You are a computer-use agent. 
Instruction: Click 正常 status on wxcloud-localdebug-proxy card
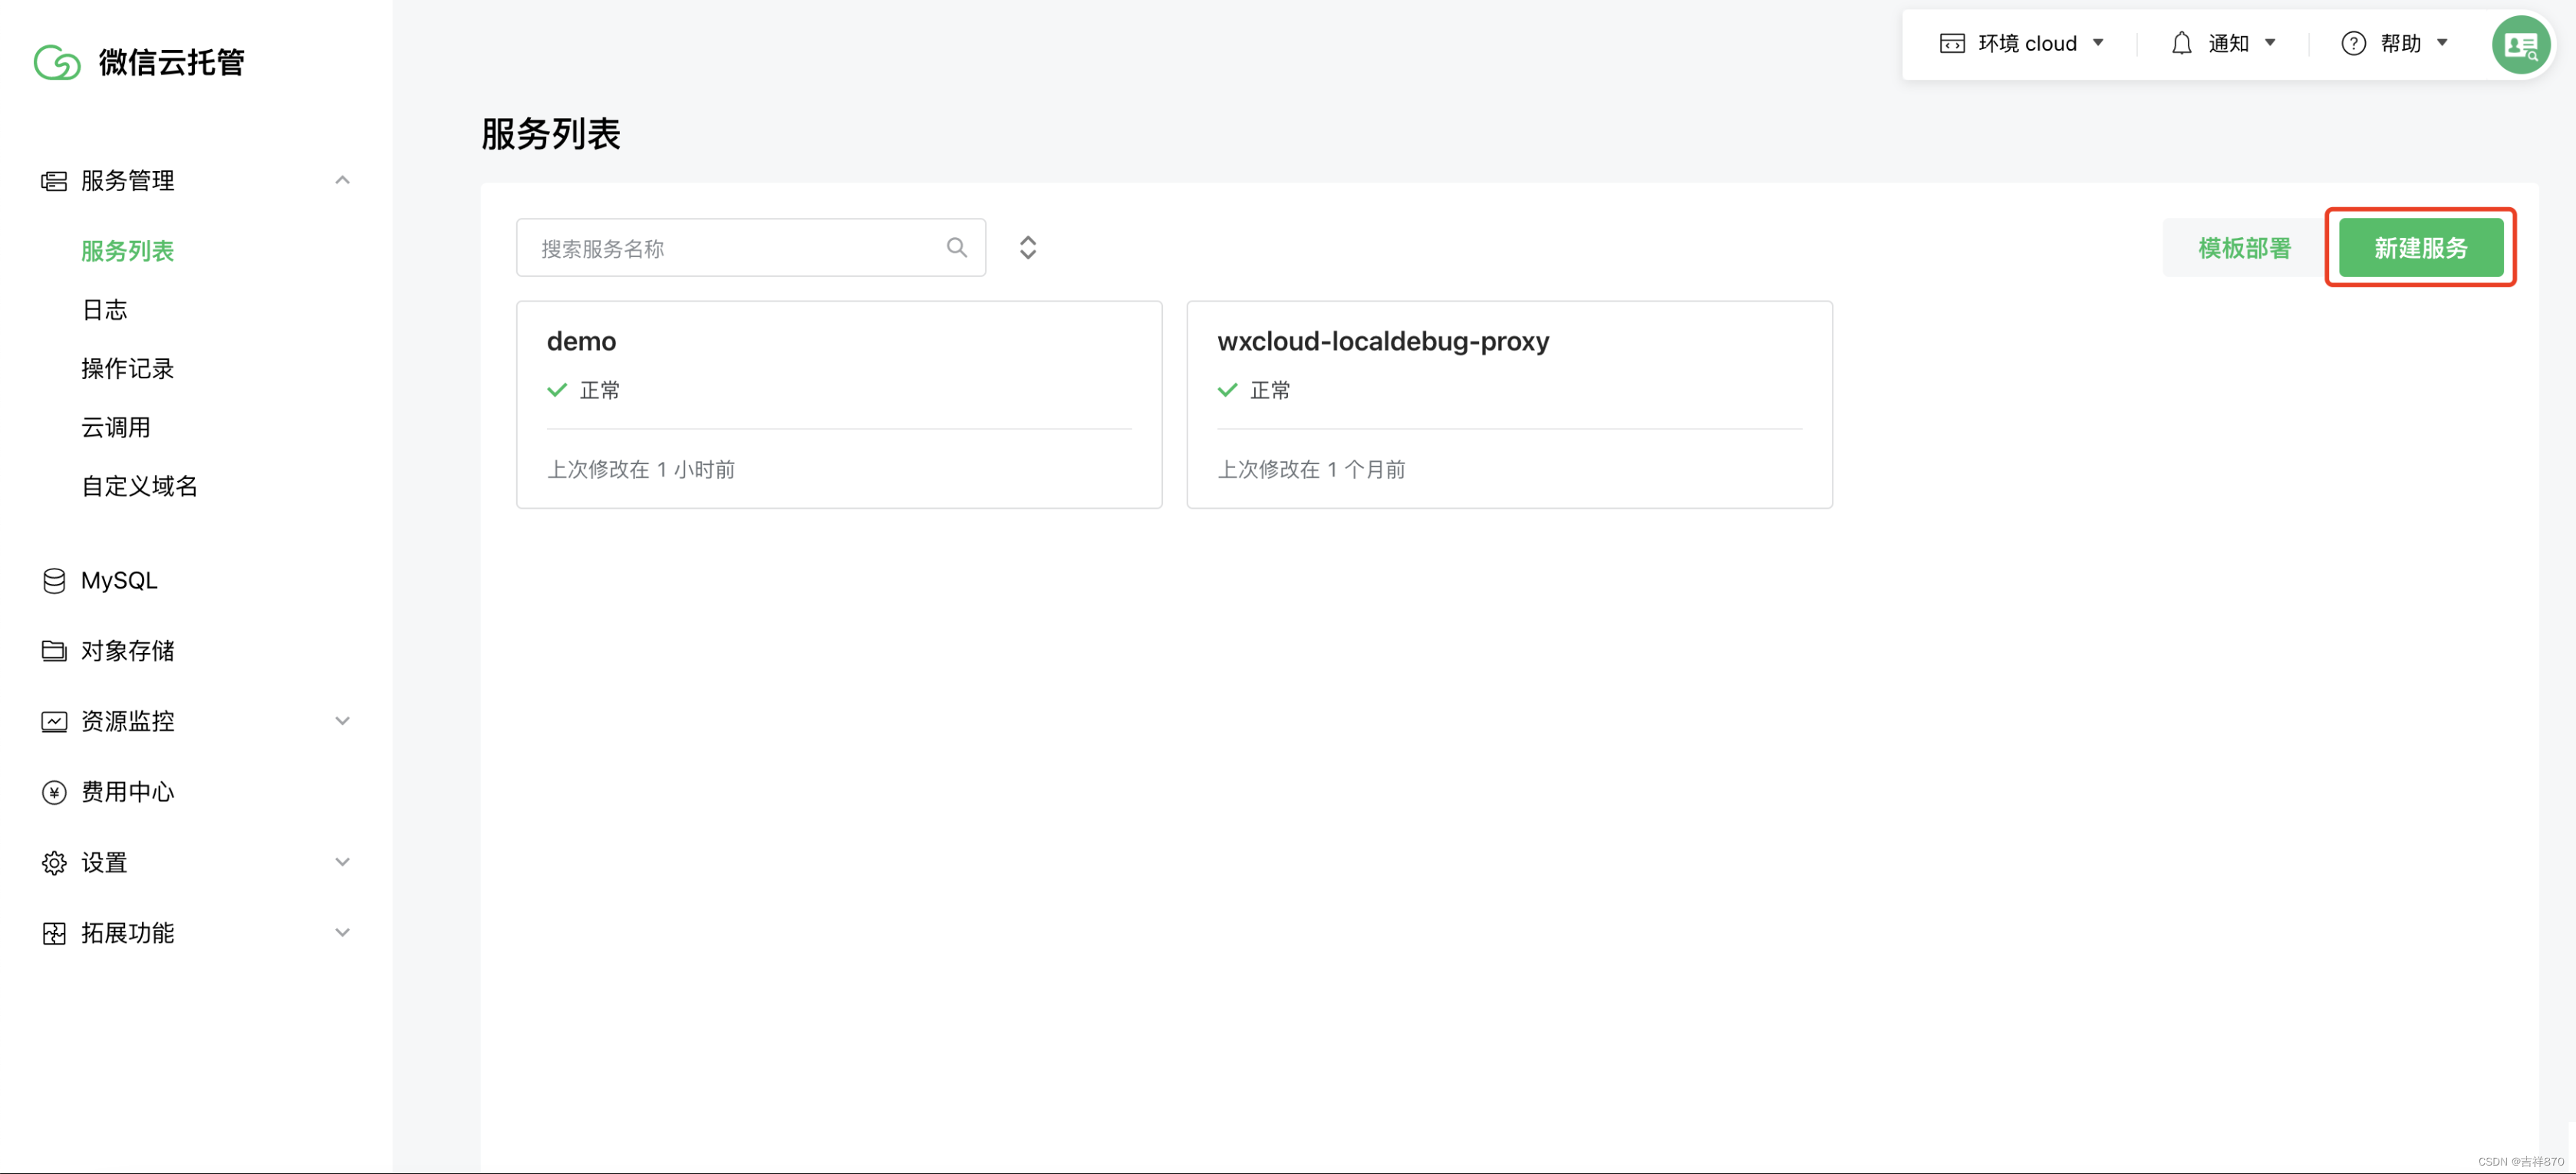[1271, 390]
